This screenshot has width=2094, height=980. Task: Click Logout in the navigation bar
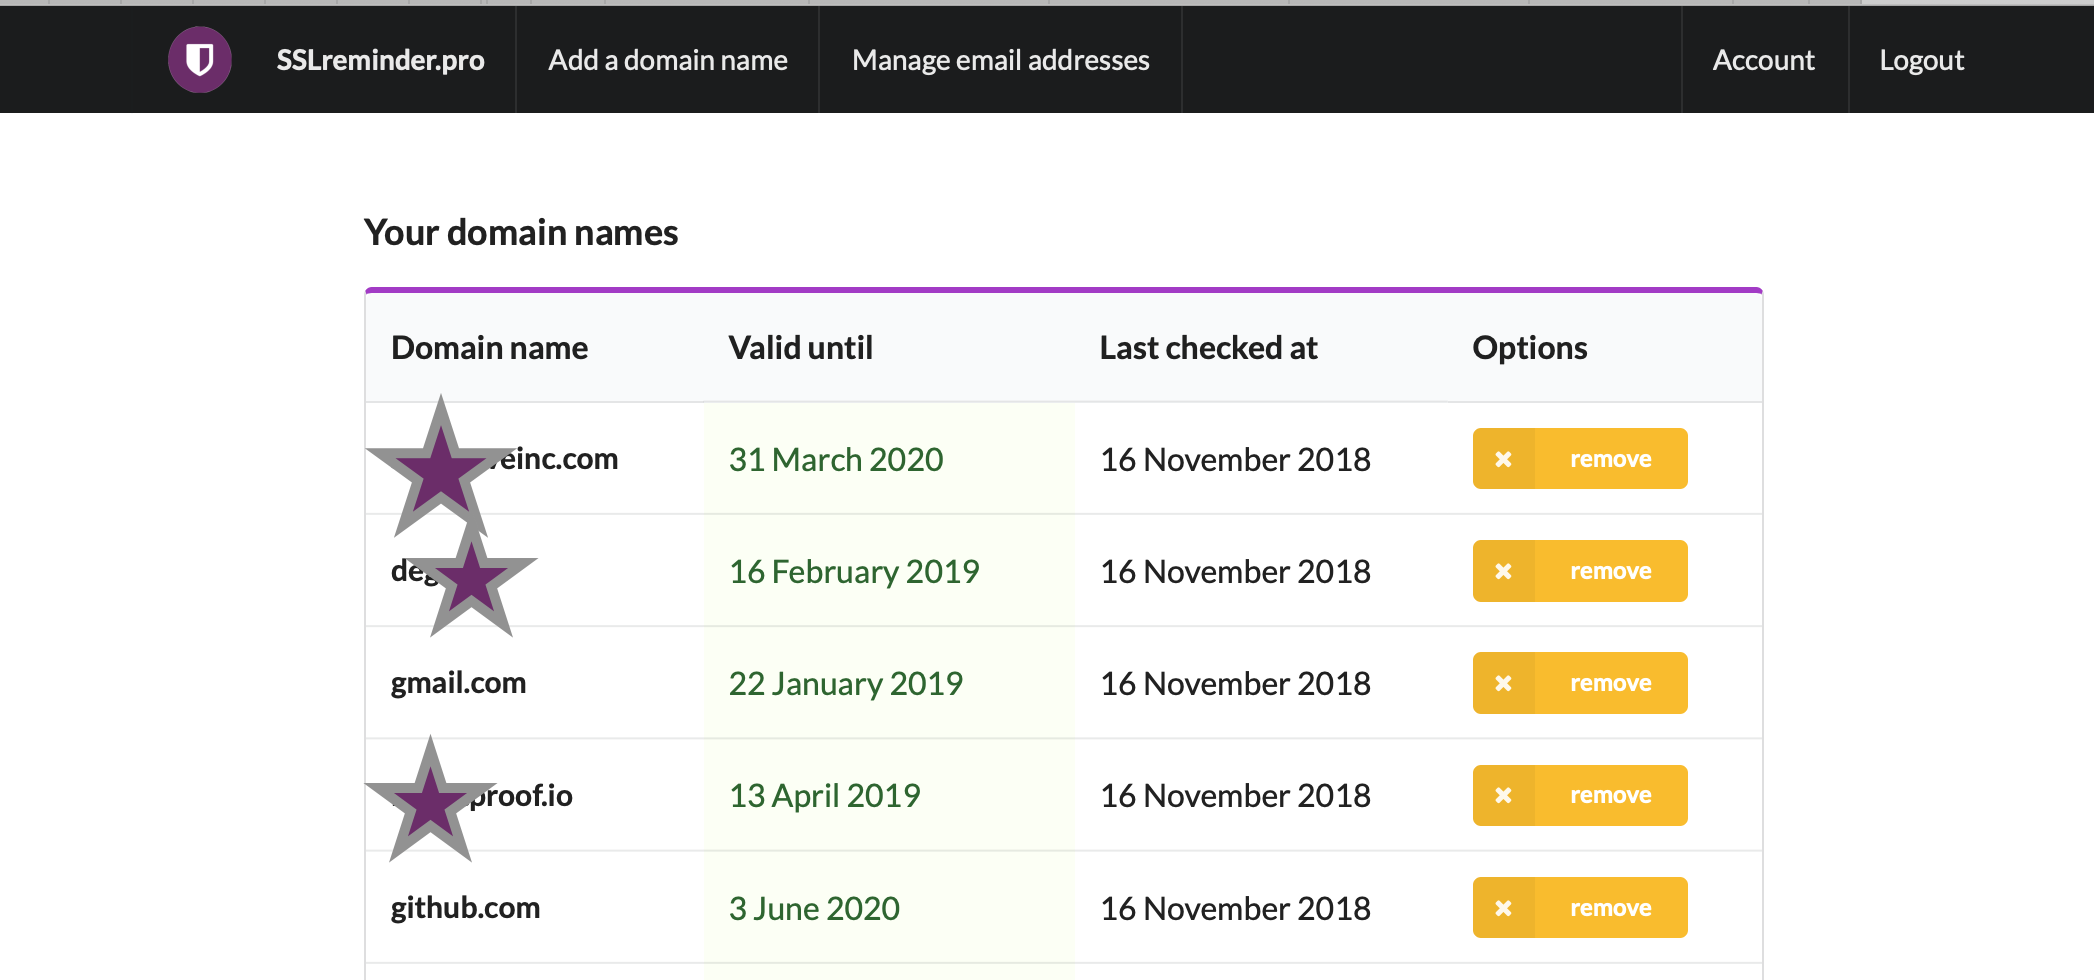click(1922, 60)
